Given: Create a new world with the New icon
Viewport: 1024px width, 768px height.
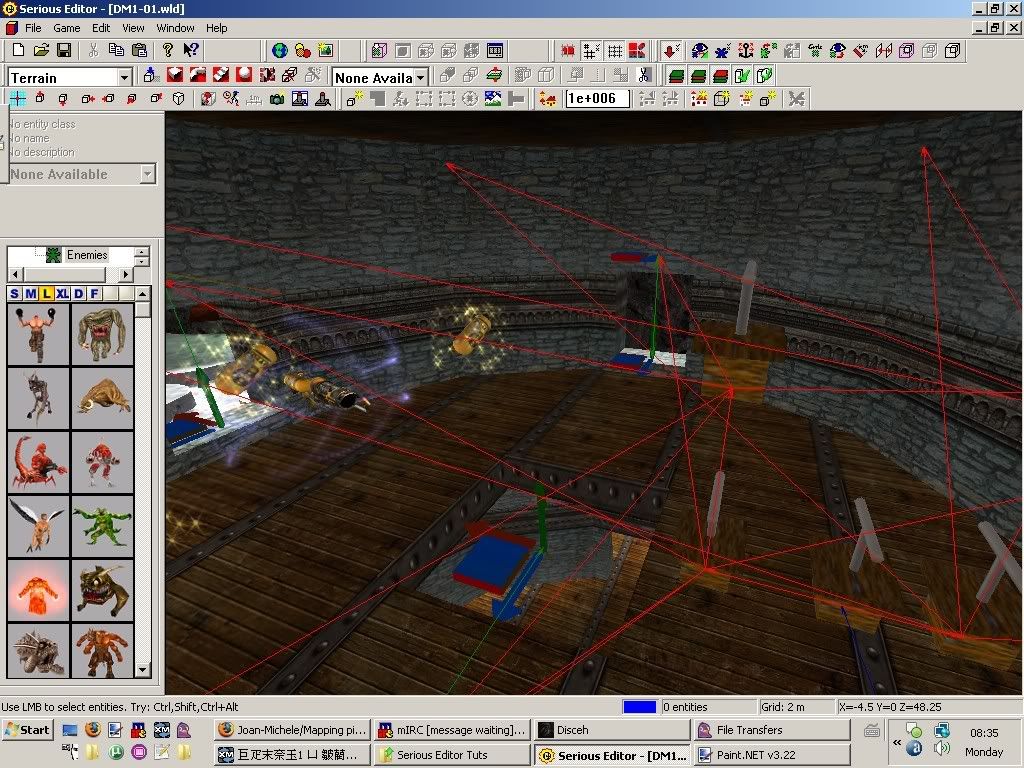Looking at the screenshot, I should [18, 50].
